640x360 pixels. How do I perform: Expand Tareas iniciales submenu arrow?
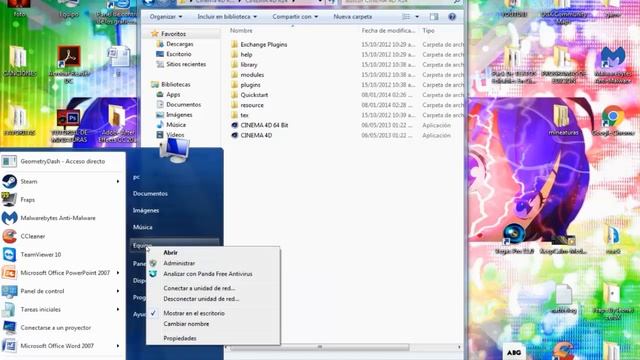point(118,309)
